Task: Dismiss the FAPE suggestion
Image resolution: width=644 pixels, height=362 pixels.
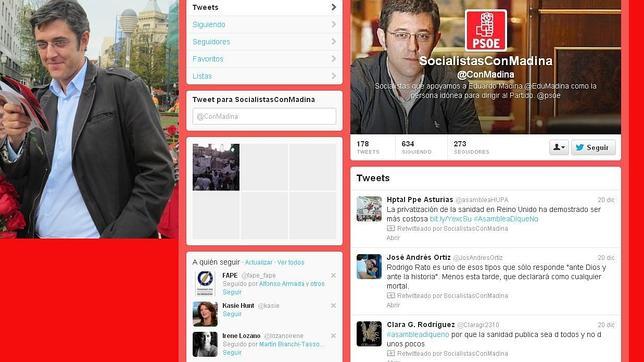Action: point(334,275)
